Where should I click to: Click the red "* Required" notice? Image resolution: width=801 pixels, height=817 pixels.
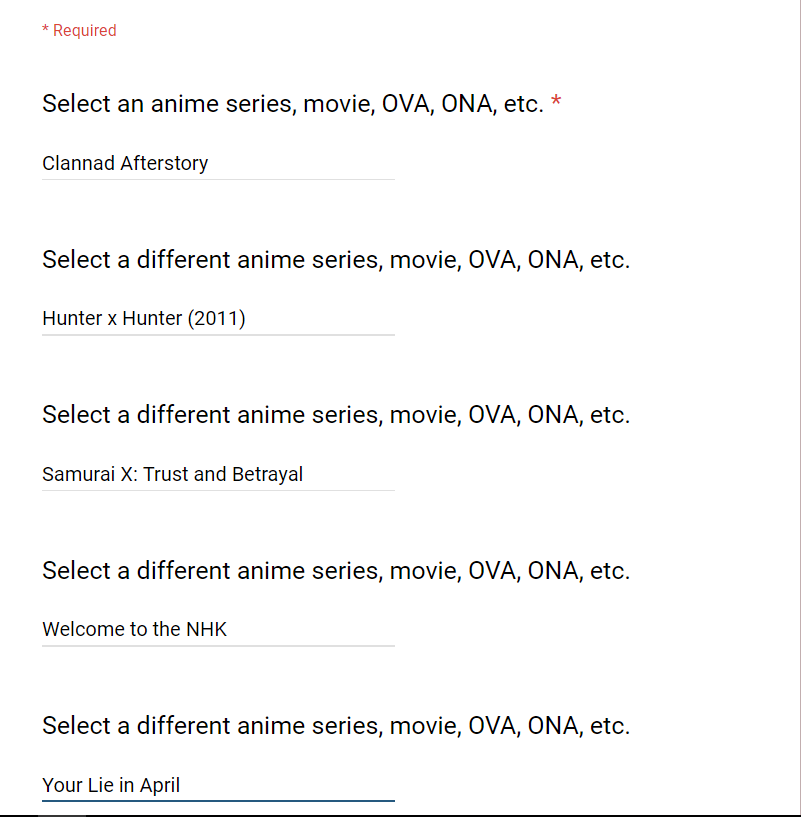(79, 31)
